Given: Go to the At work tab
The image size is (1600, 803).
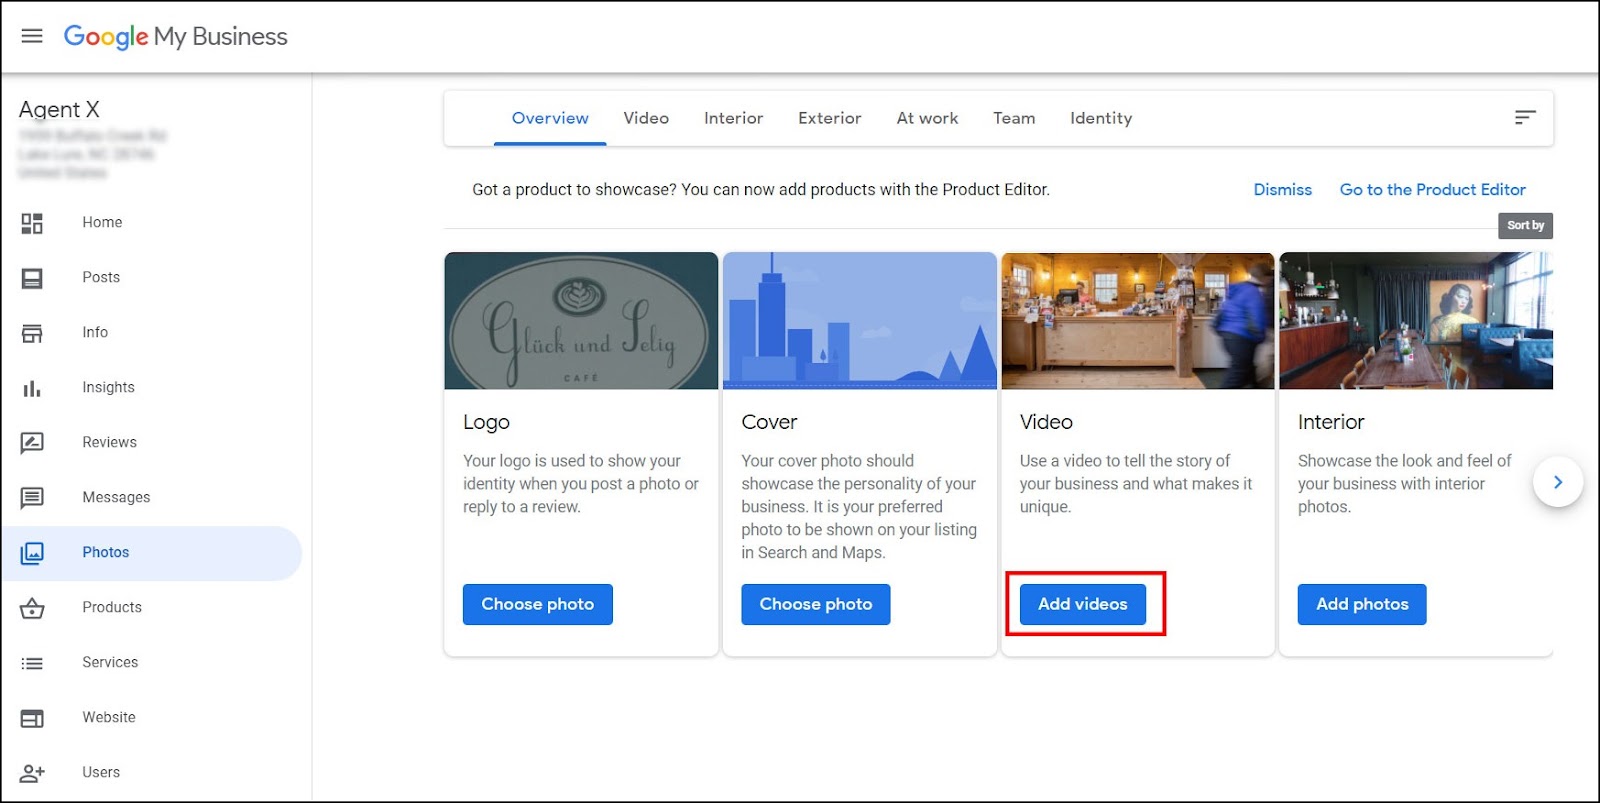Looking at the screenshot, I should (x=927, y=118).
